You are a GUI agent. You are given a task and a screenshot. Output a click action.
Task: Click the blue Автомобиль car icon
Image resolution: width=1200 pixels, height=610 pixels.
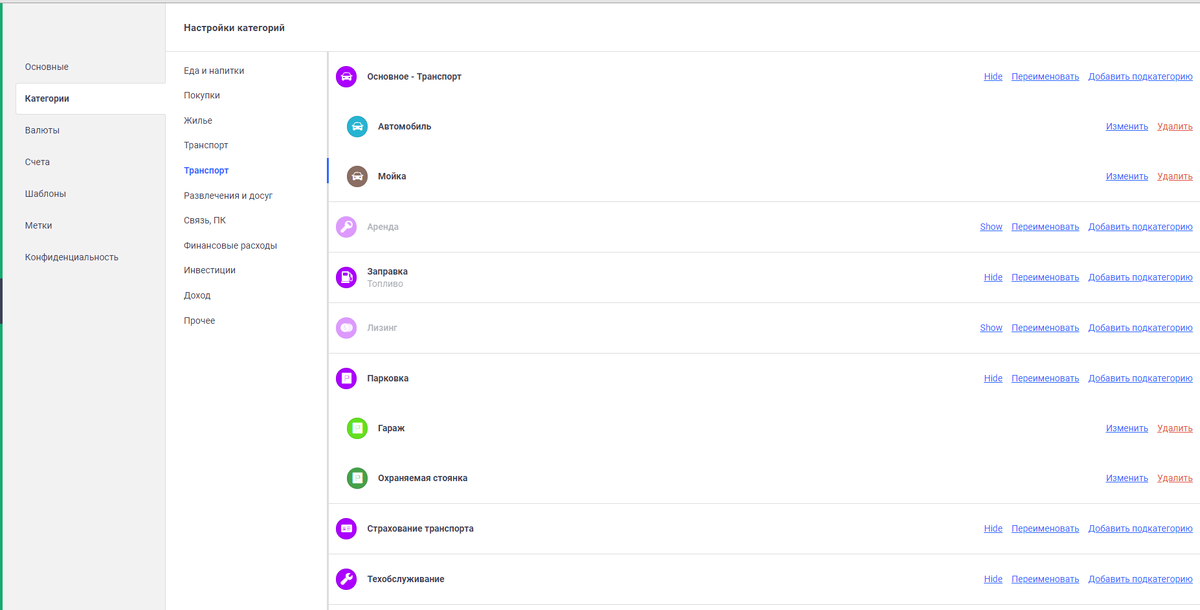click(x=357, y=126)
